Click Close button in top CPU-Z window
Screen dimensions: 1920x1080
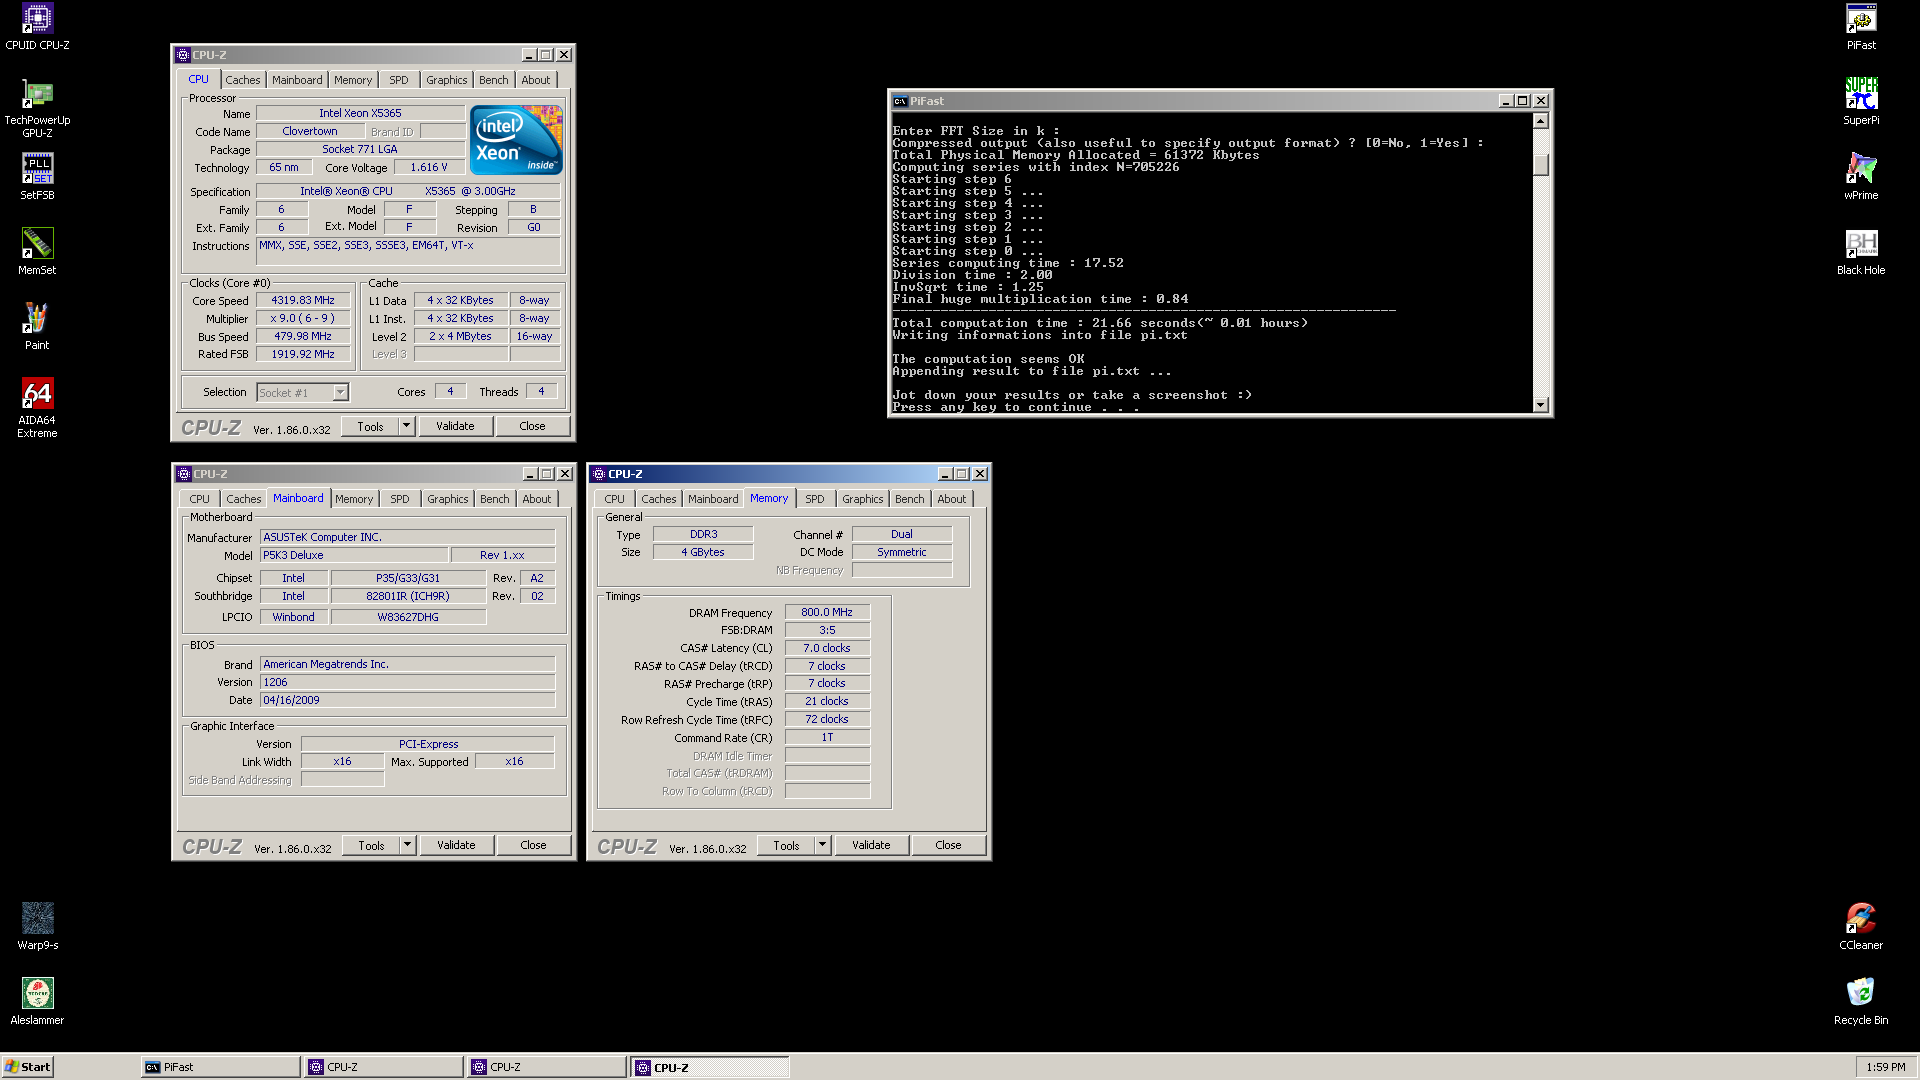(533, 426)
